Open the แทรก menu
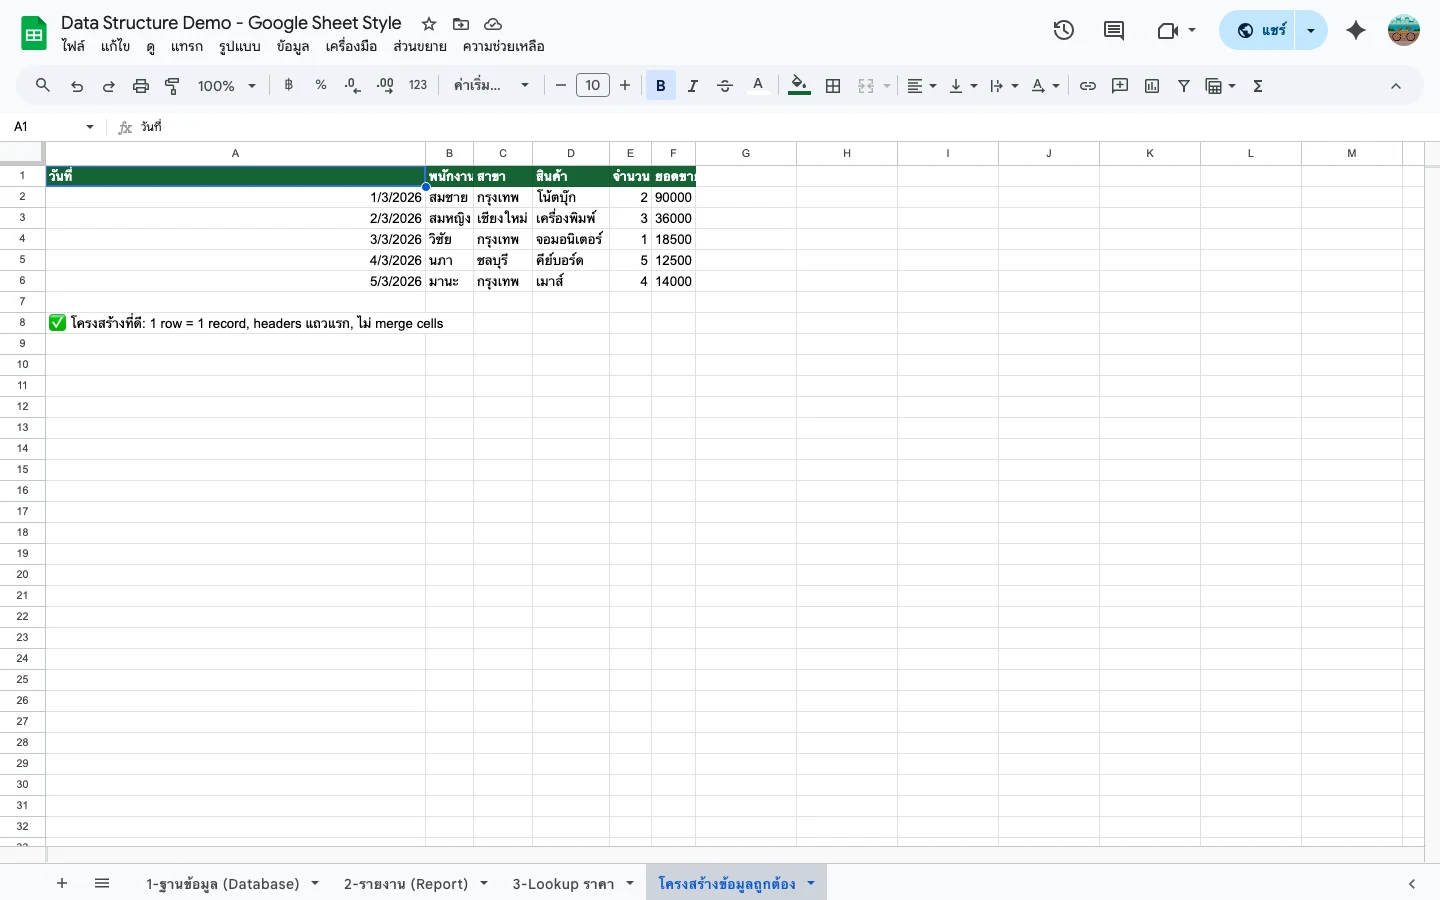Viewport: 1440px width, 900px height. (x=186, y=46)
